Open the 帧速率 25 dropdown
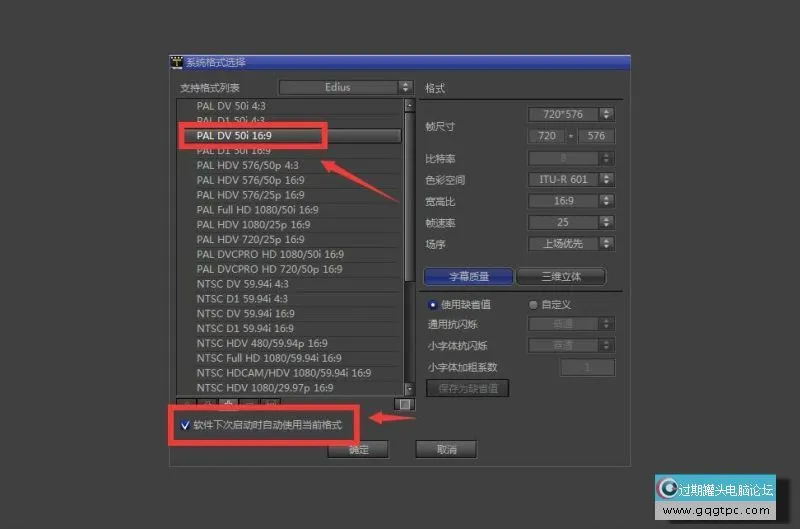Screen dimensions: 800x529 tap(570, 222)
